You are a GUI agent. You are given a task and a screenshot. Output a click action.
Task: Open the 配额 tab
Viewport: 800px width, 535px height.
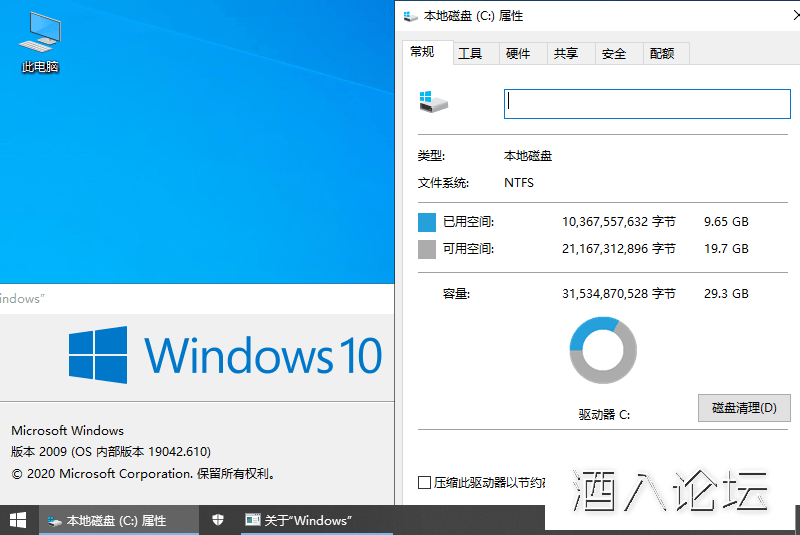(x=667, y=54)
